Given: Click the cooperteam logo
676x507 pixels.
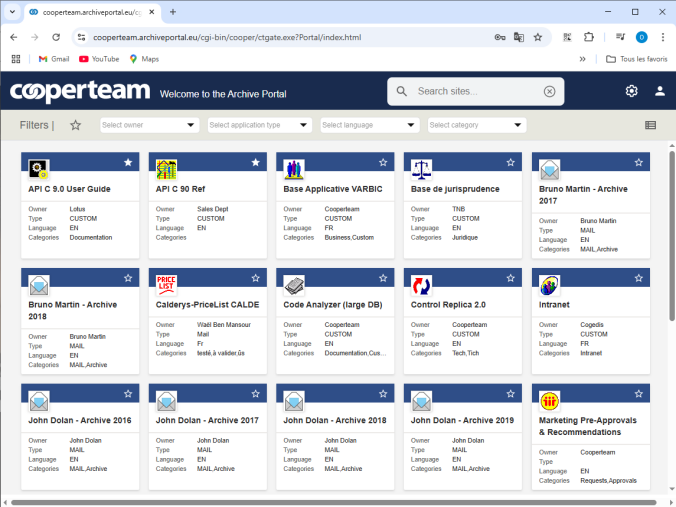Looking at the screenshot, I should point(80,91).
